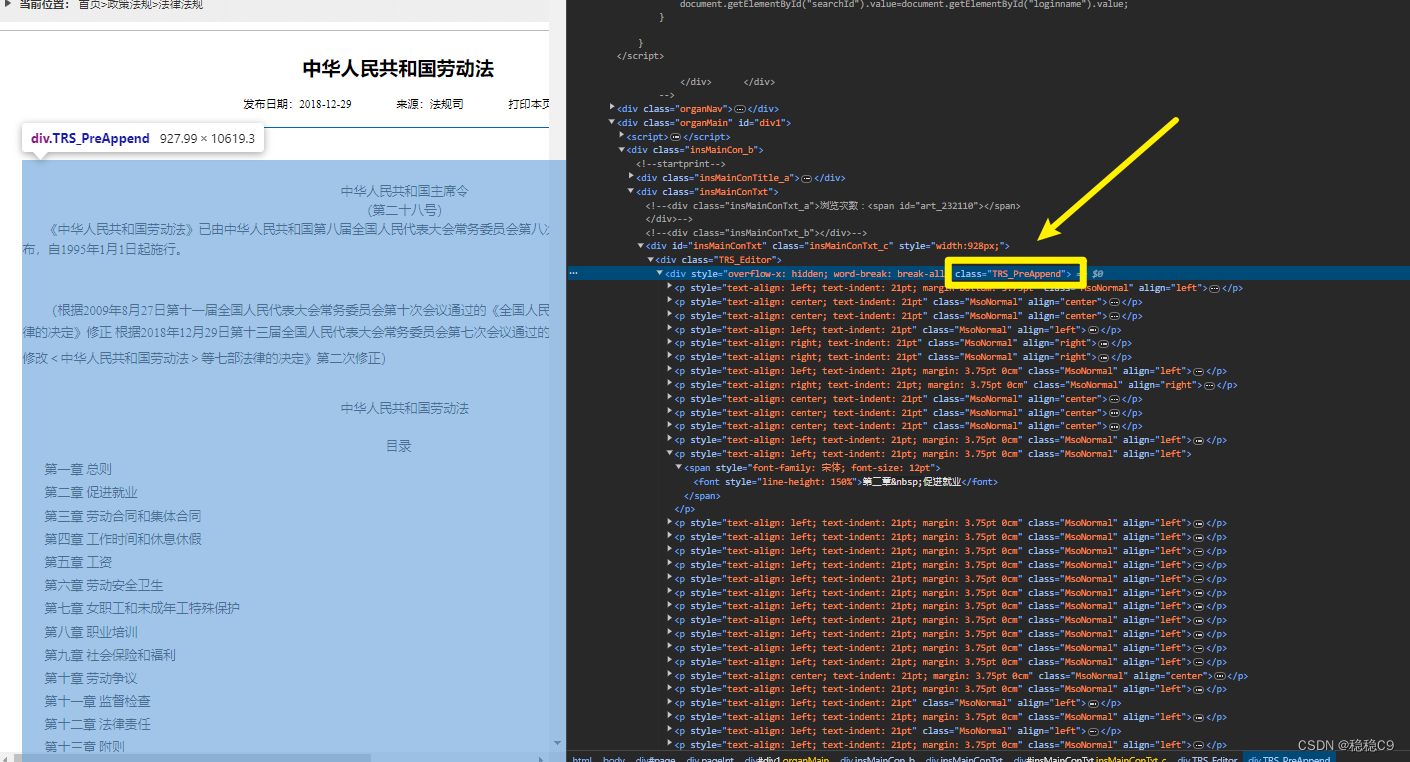Collapse the TRS_Editor div node
Viewport: 1410px width, 762px height.
pyautogui.click(x=650, y=260)
